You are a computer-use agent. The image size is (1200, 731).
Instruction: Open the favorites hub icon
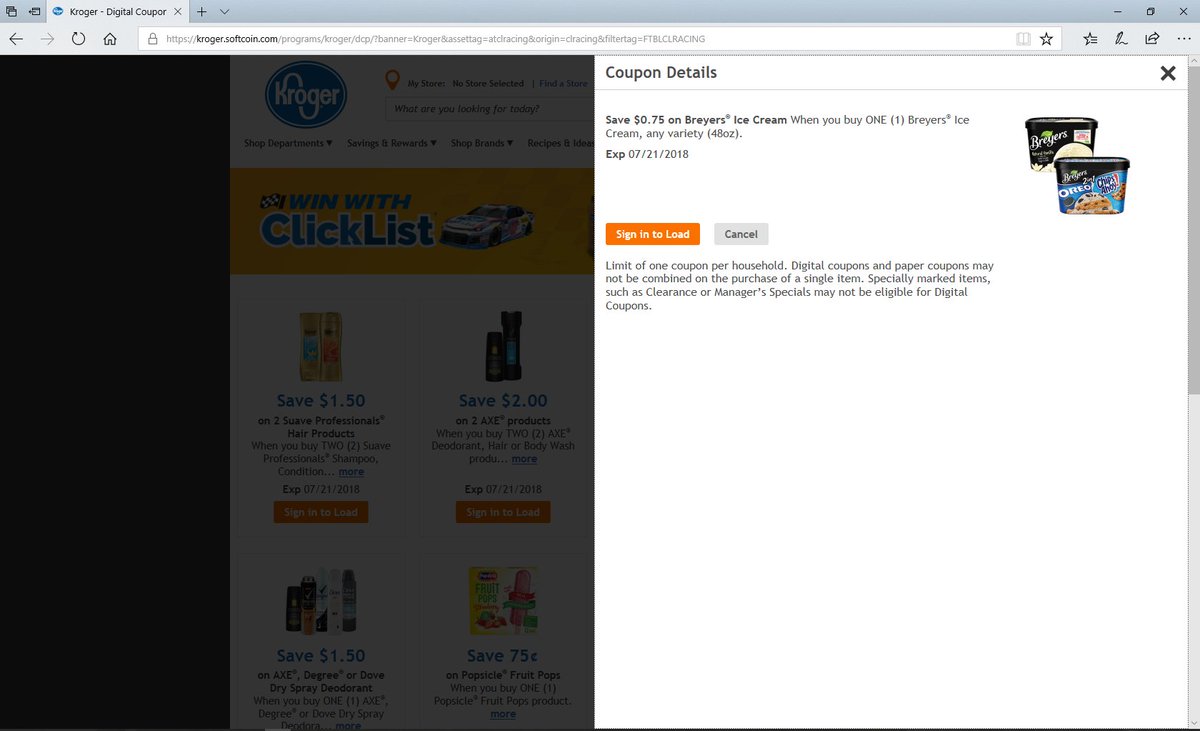[x=1091, y=39]
